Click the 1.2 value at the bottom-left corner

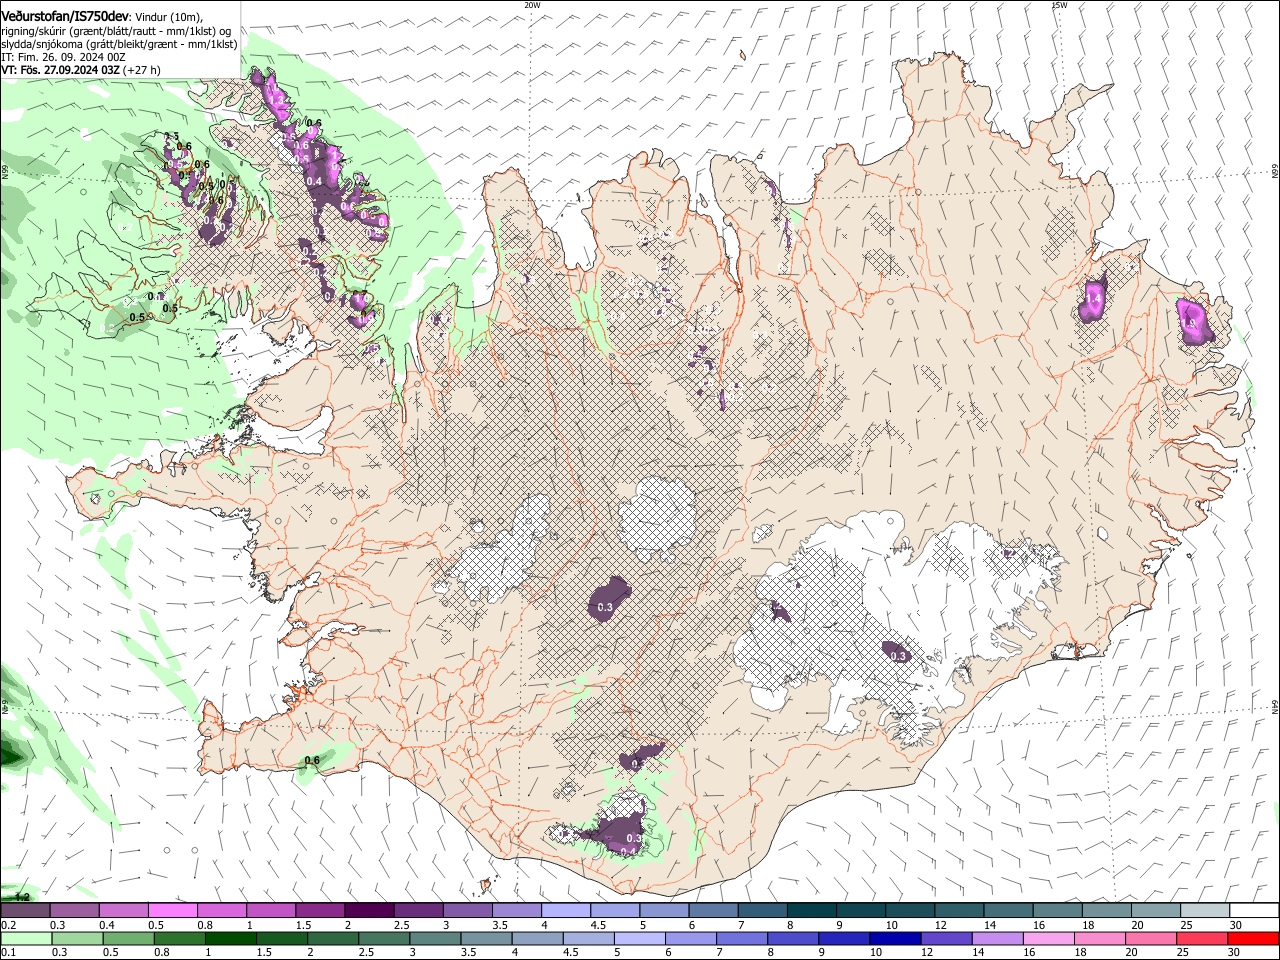(22, 897)
